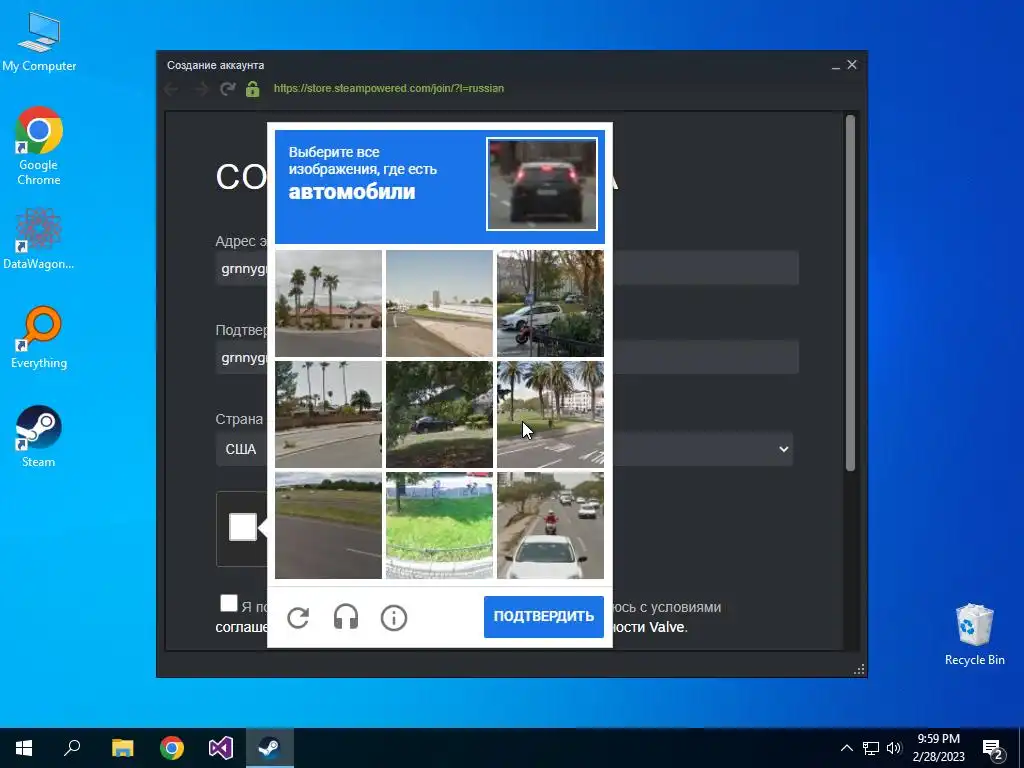1024x768 pixels.
Task: Click the store.steampowered.com URL text
Action: pos(389,88)
